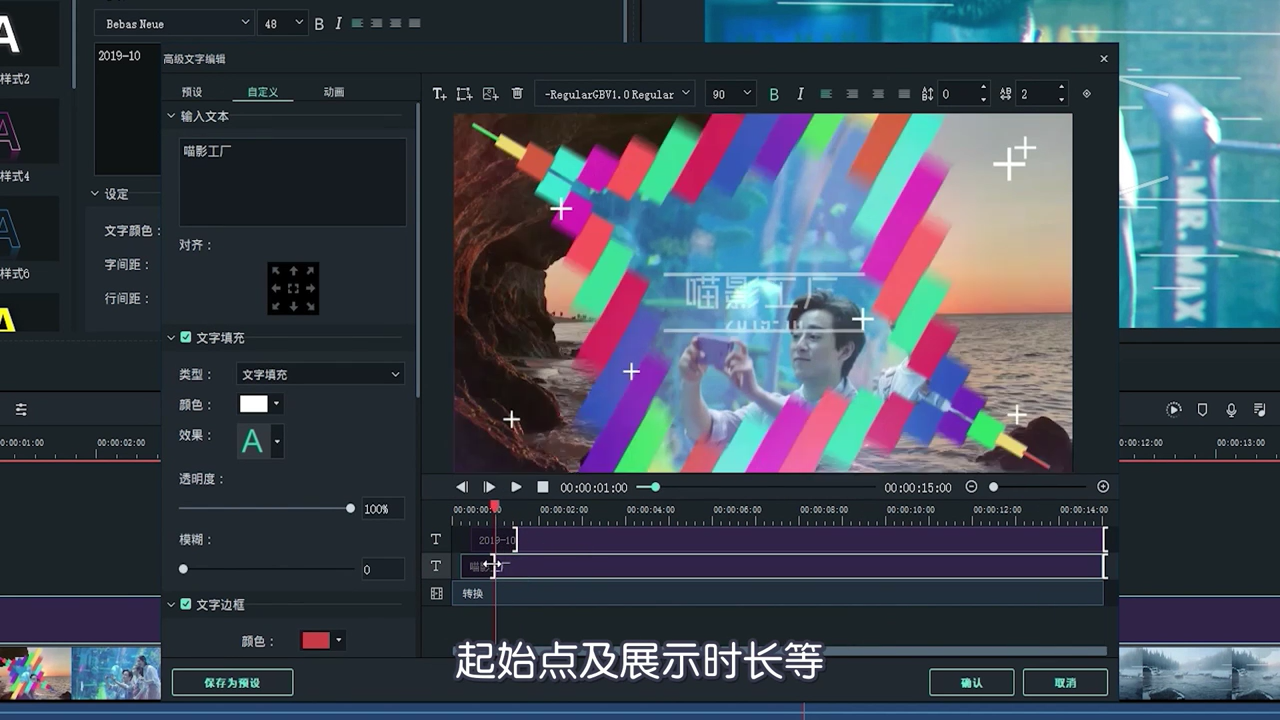This screenshot has width=1280, height=720.
Task: Toggle the 文字边框 text border checkbox
Action: (185, 604)
